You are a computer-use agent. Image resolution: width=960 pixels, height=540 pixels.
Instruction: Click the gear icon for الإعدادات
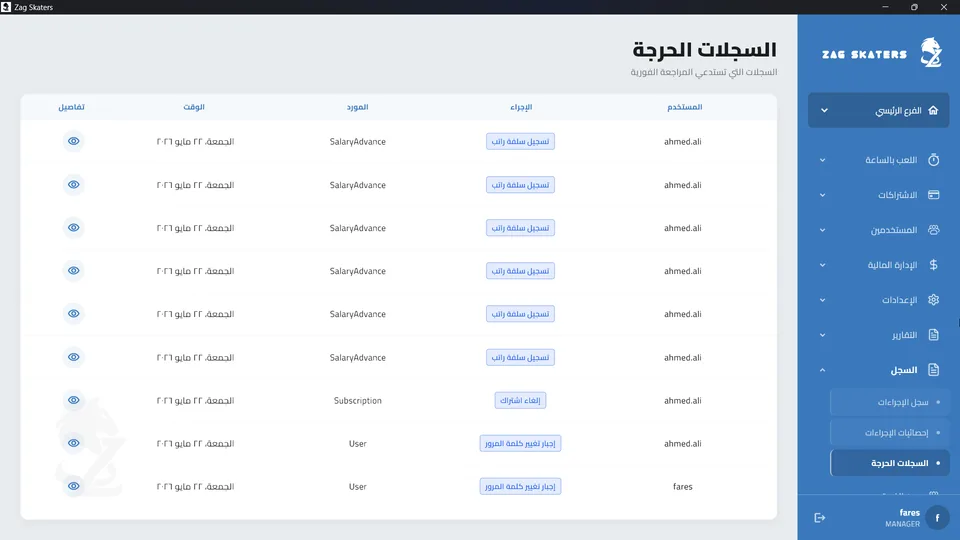pos(933,299)
